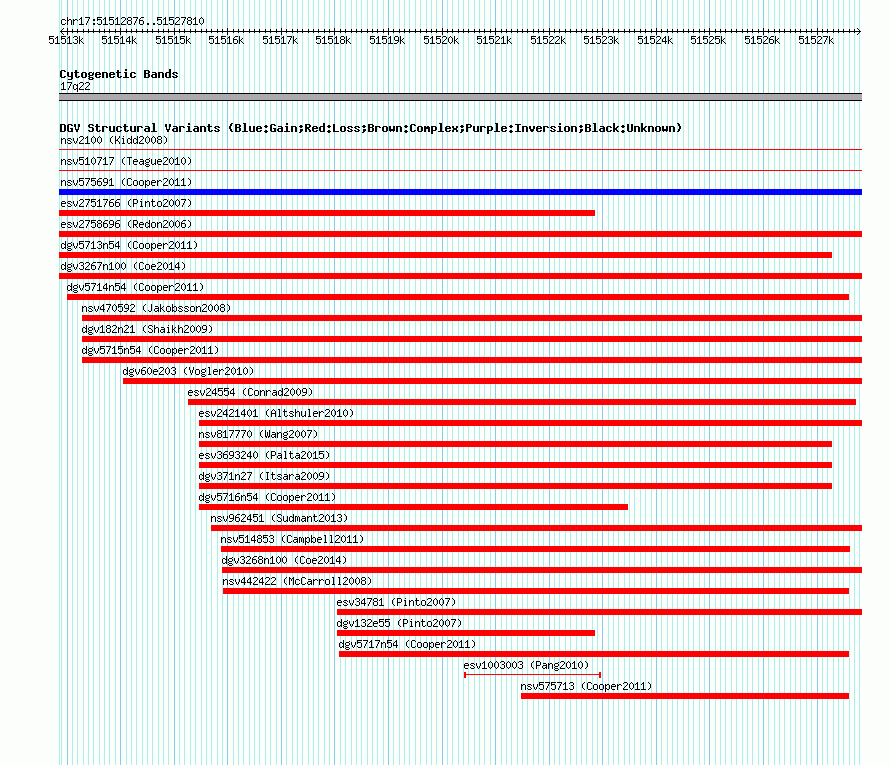Click the chr17:51512876..51527810 region label
Screen dimensions: 890x765
(132, 21)
